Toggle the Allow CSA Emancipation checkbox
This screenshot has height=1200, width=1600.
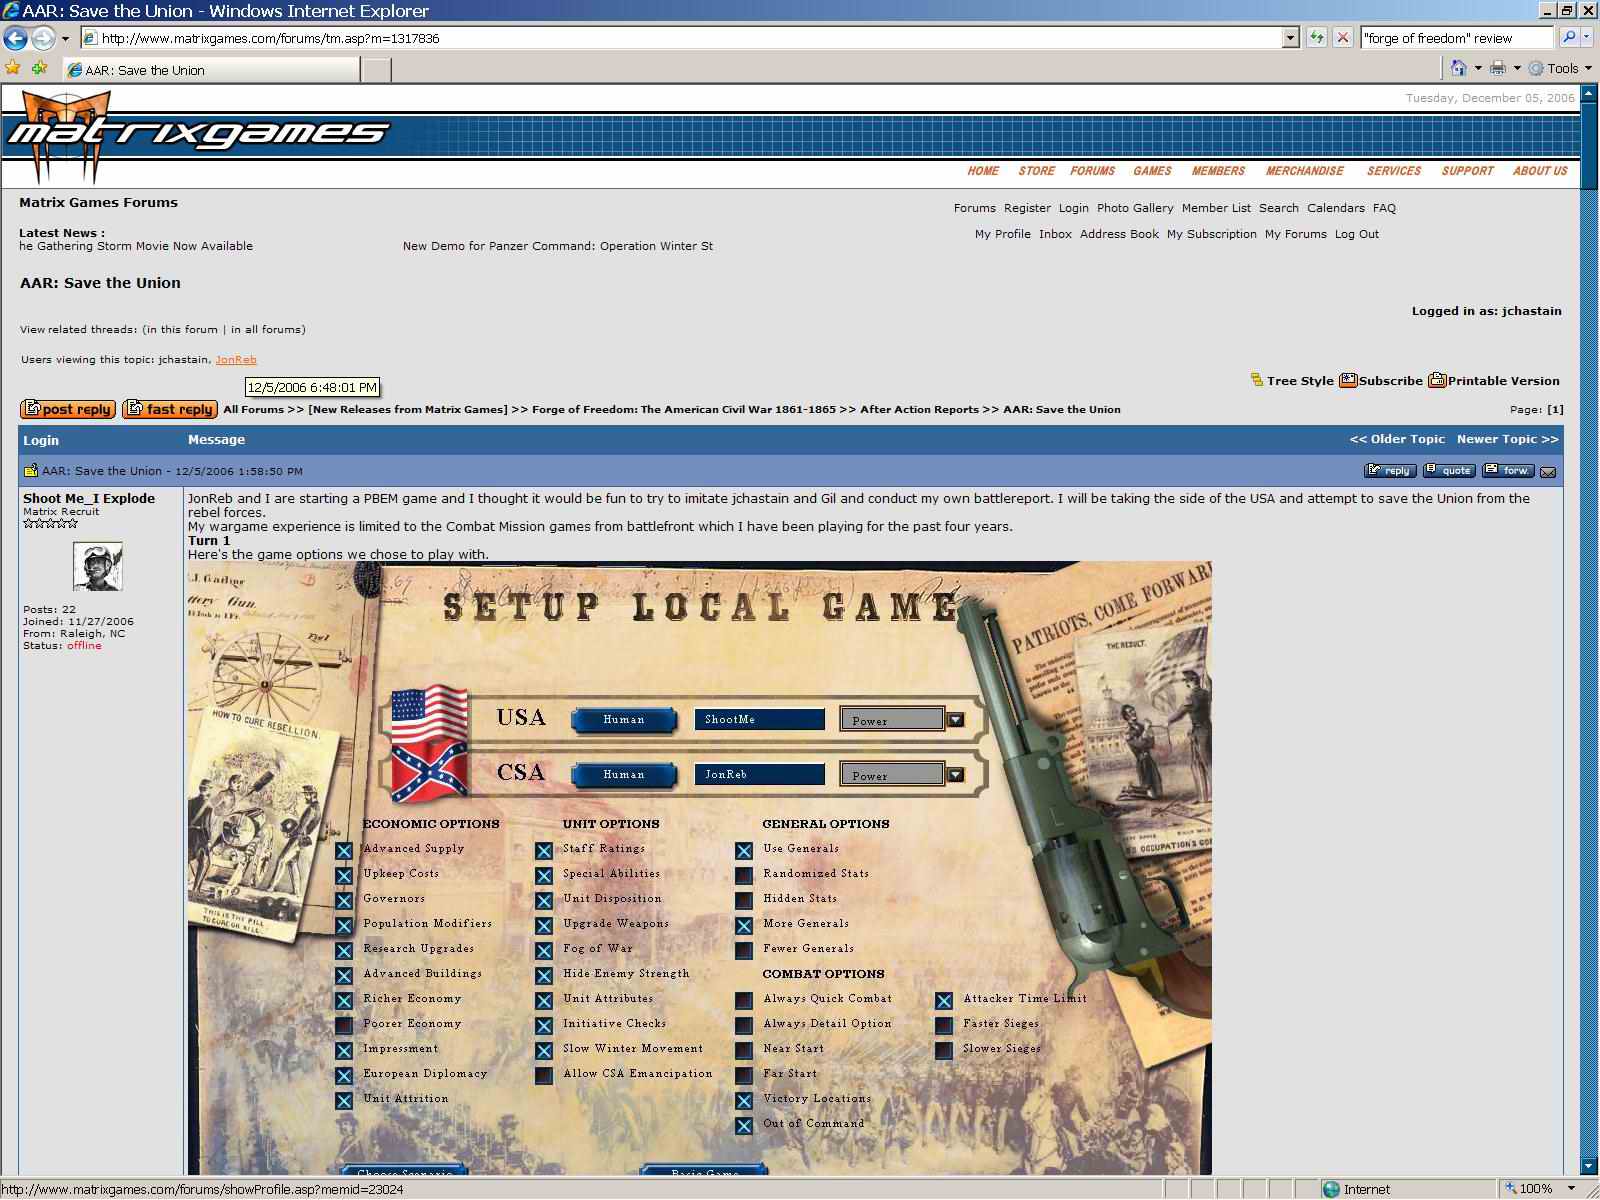[544, 1076]
